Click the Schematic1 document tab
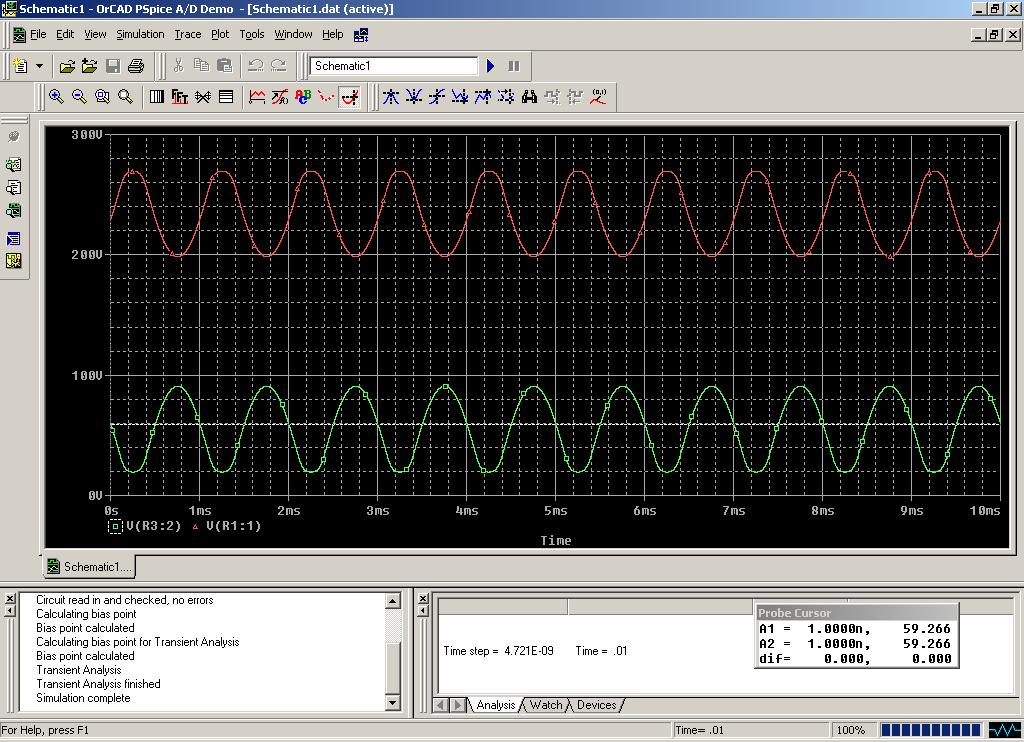Image resolution: width=1024 pixels, height=742 pixels. click(x=89, y=566)
